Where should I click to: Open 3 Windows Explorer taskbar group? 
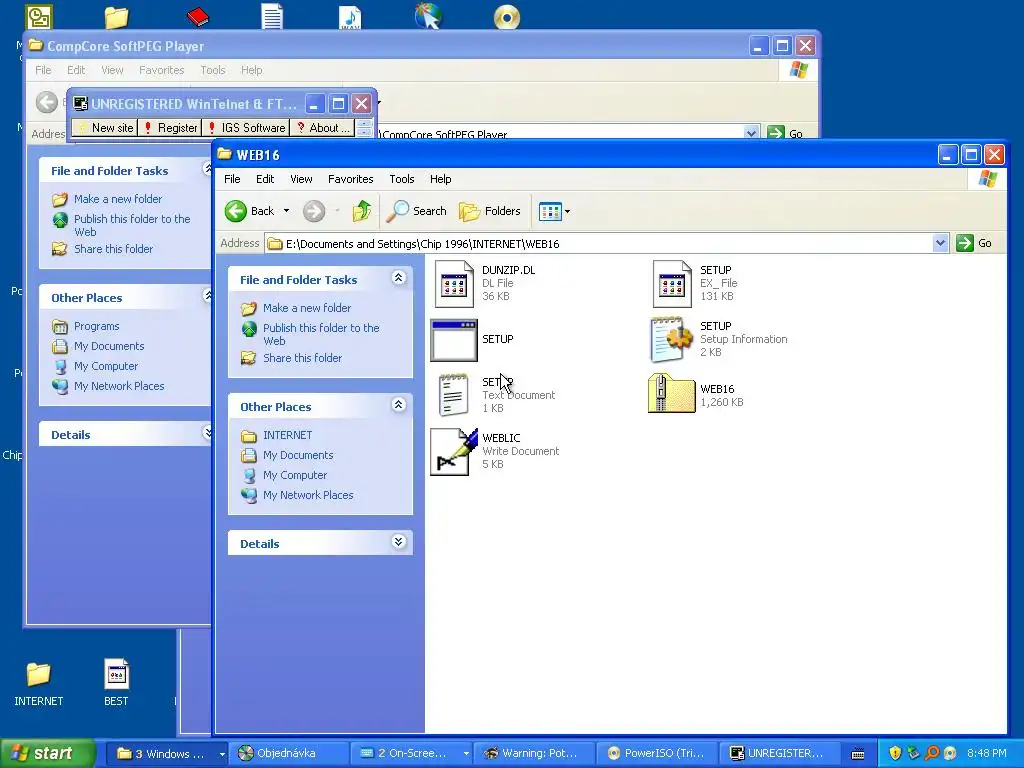167,754
